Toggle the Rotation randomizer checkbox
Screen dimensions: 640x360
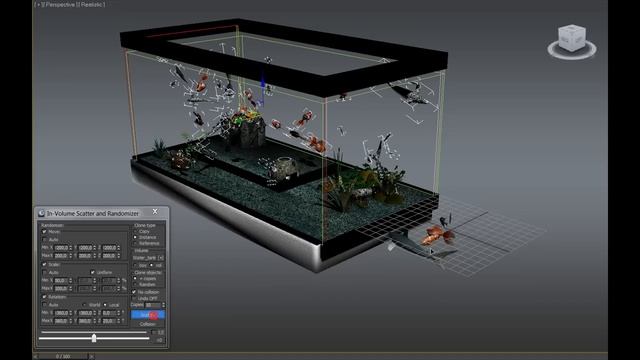(x=44, y=297)
